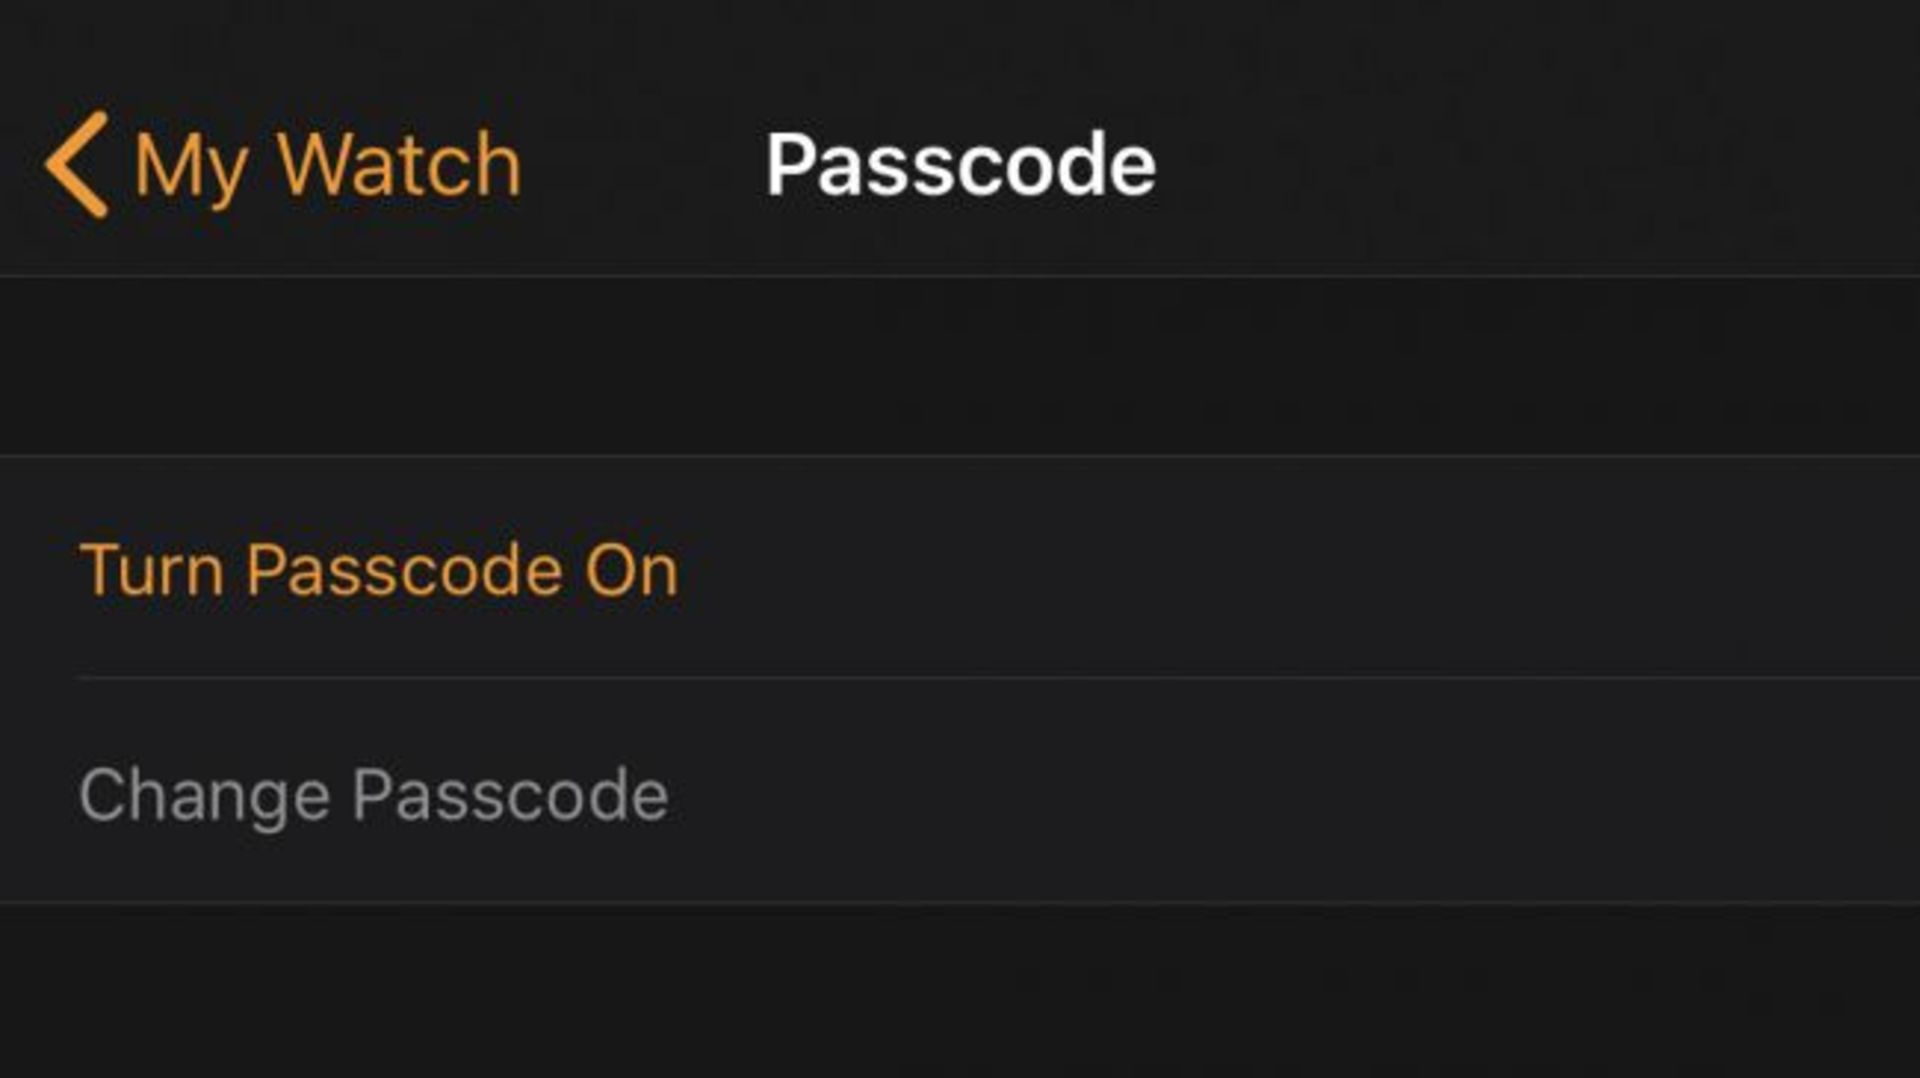This screenshot has width=1920, height=1078.
Task: Open Change Passcode option
Action: point(373,796)
